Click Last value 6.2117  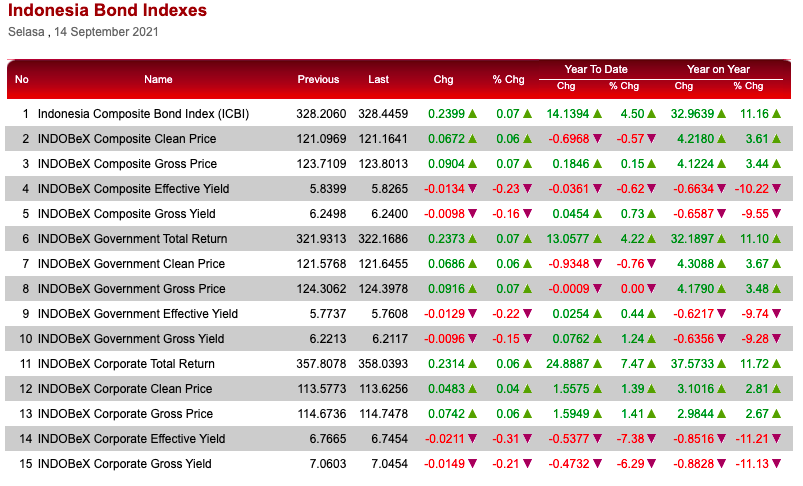coord(390,339)
